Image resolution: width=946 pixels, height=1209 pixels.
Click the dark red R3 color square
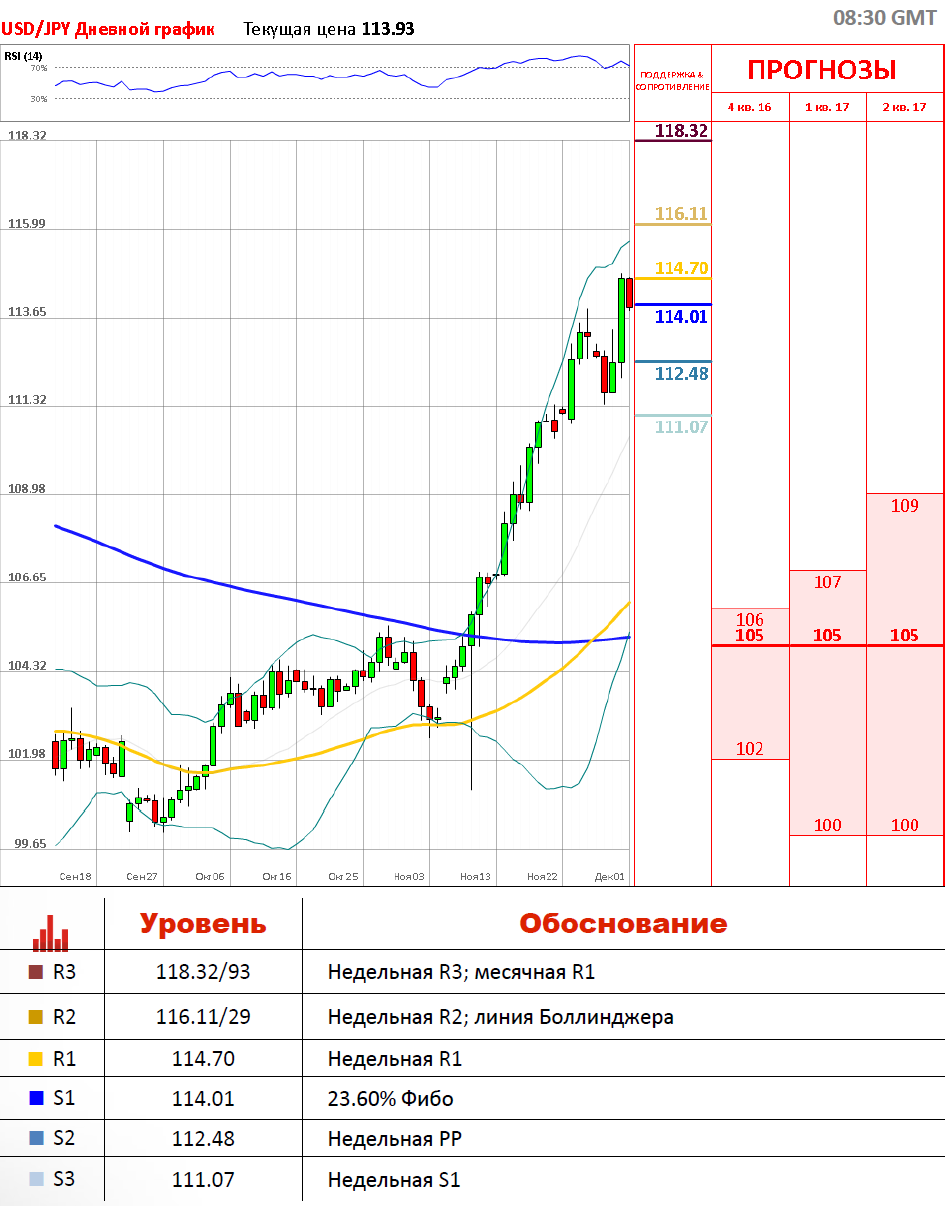36,972
